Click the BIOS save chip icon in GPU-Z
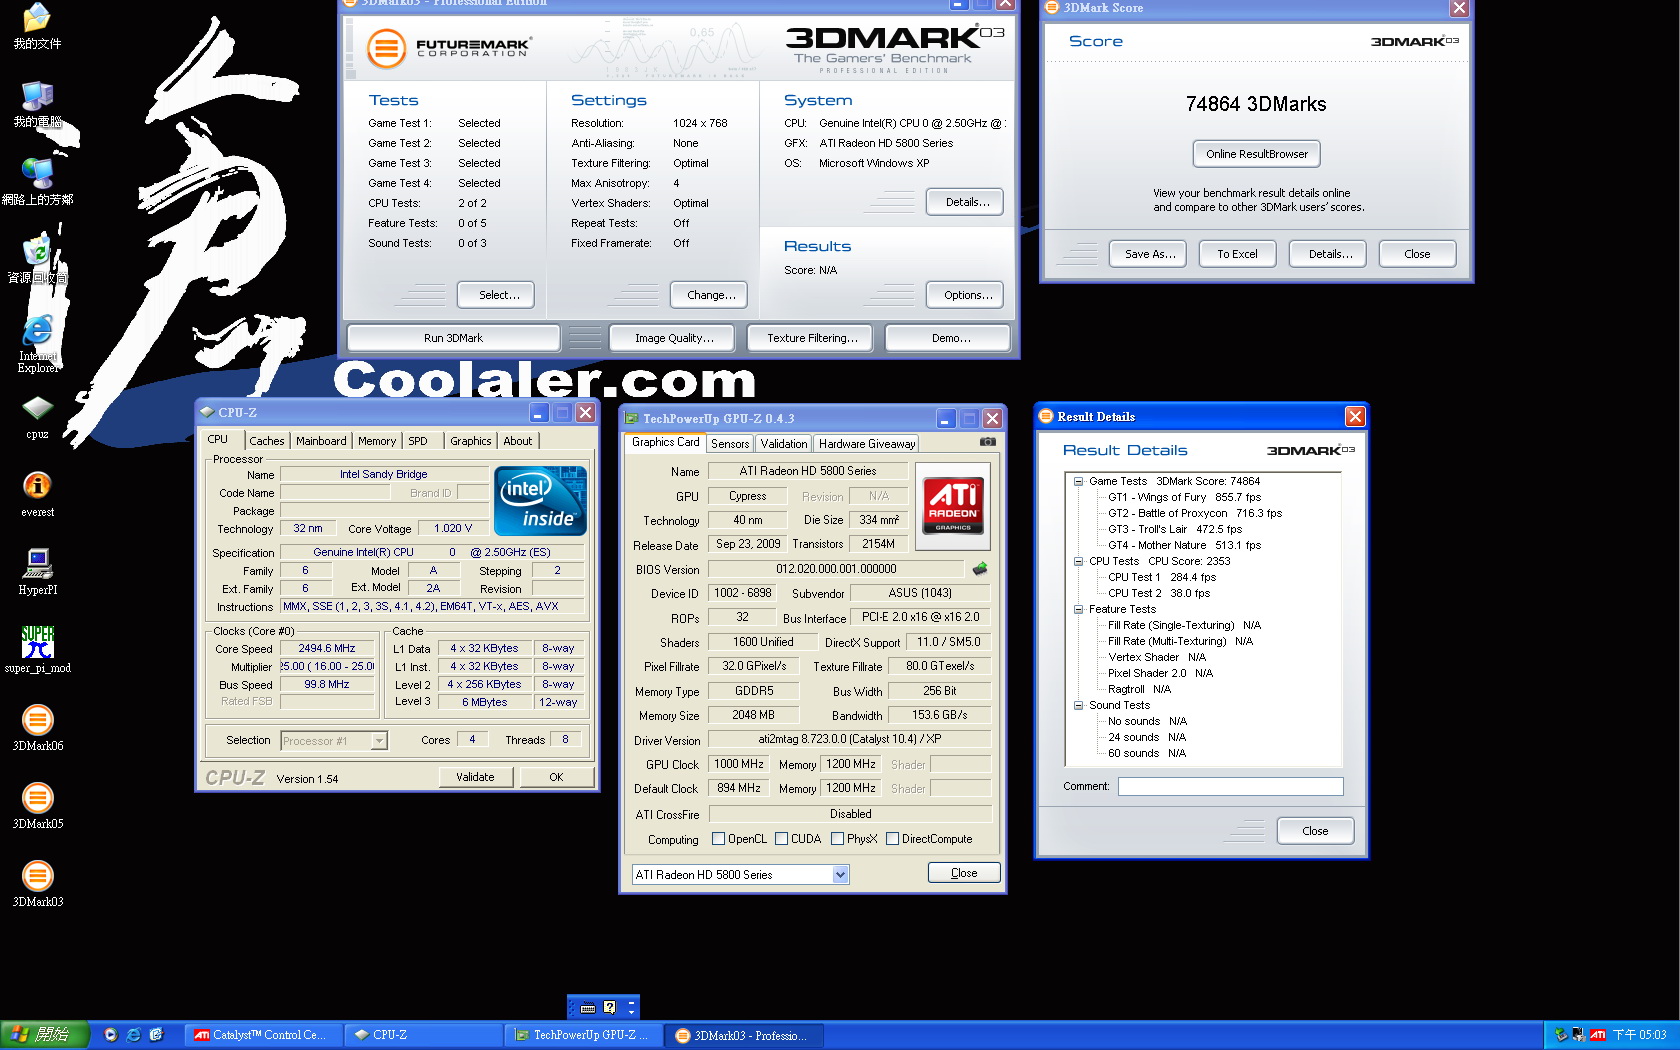This screenshot has height=1050, width=1680. (x=980, y=569)
